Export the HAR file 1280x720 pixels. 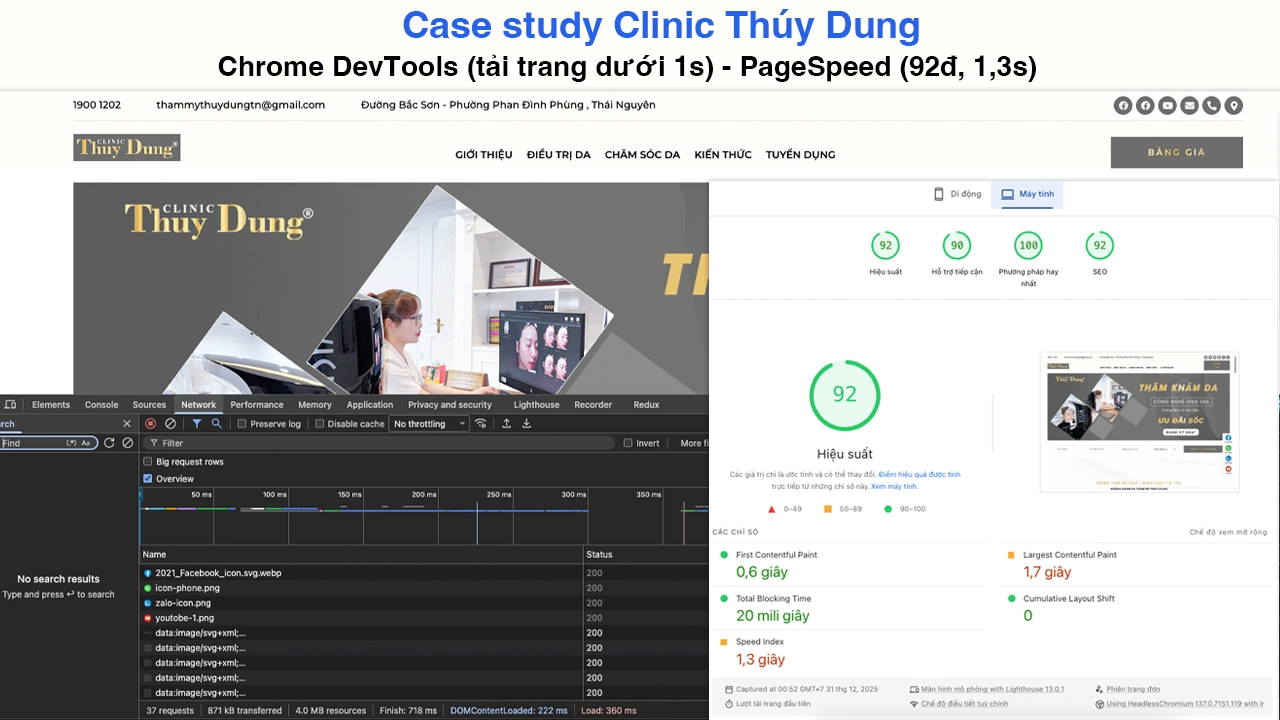tap(526, 423)
